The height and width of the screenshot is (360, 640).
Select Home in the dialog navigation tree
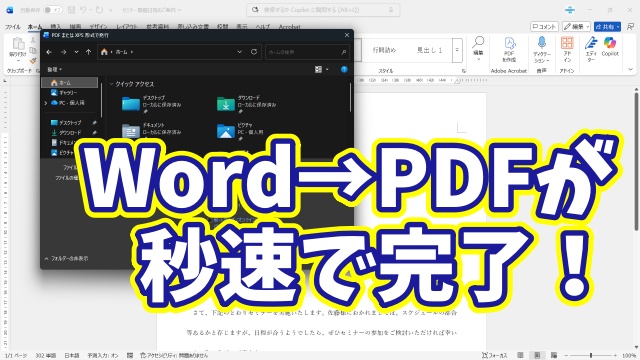tap(70, 83)
